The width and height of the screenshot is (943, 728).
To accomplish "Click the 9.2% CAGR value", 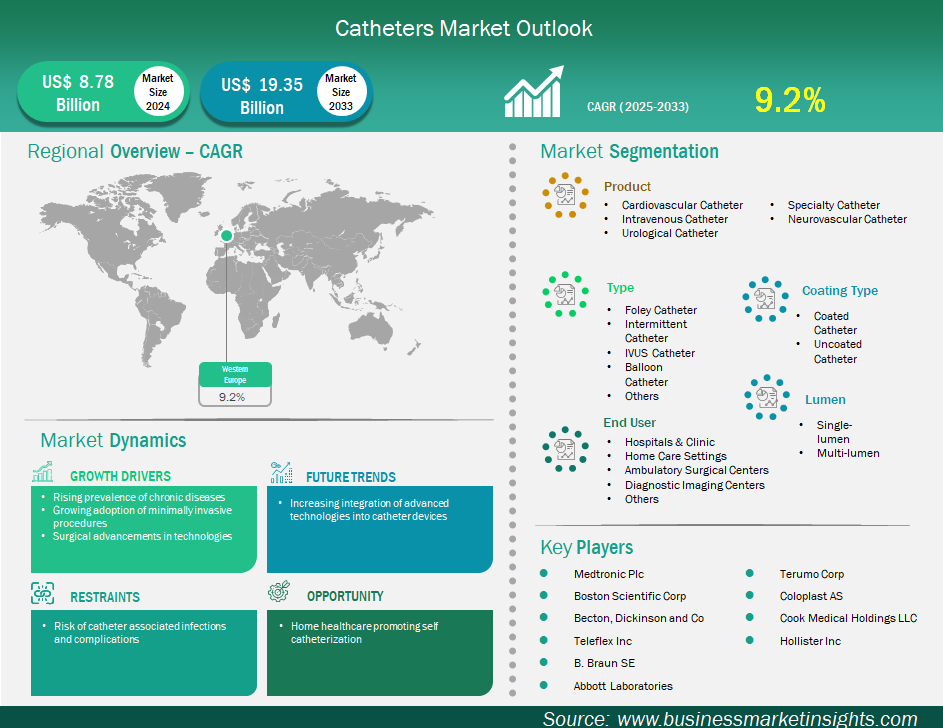I will tap(790, 99).
